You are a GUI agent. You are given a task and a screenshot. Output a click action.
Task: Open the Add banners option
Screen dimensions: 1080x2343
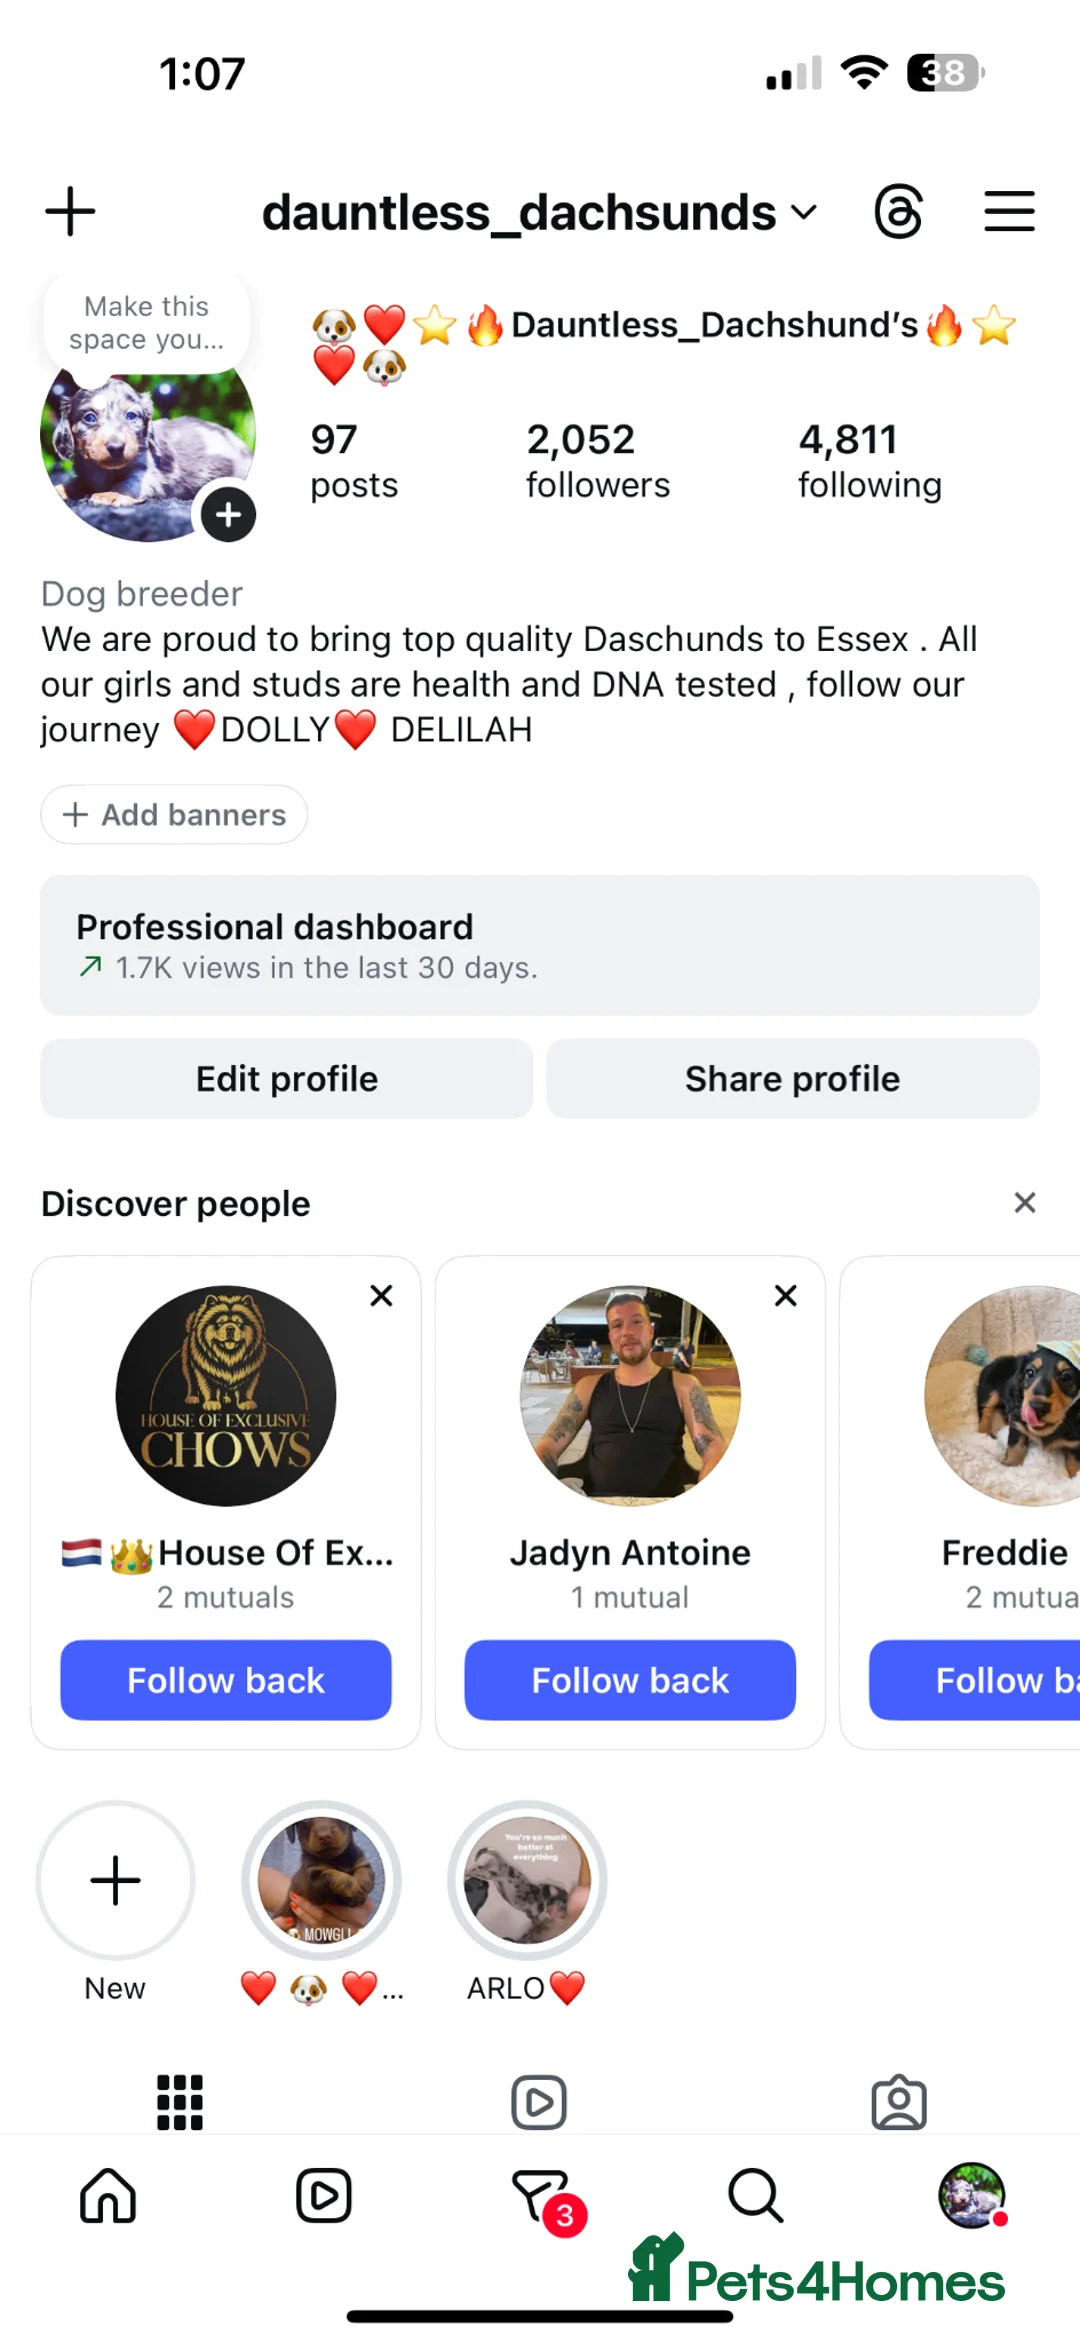coord(174,815)
